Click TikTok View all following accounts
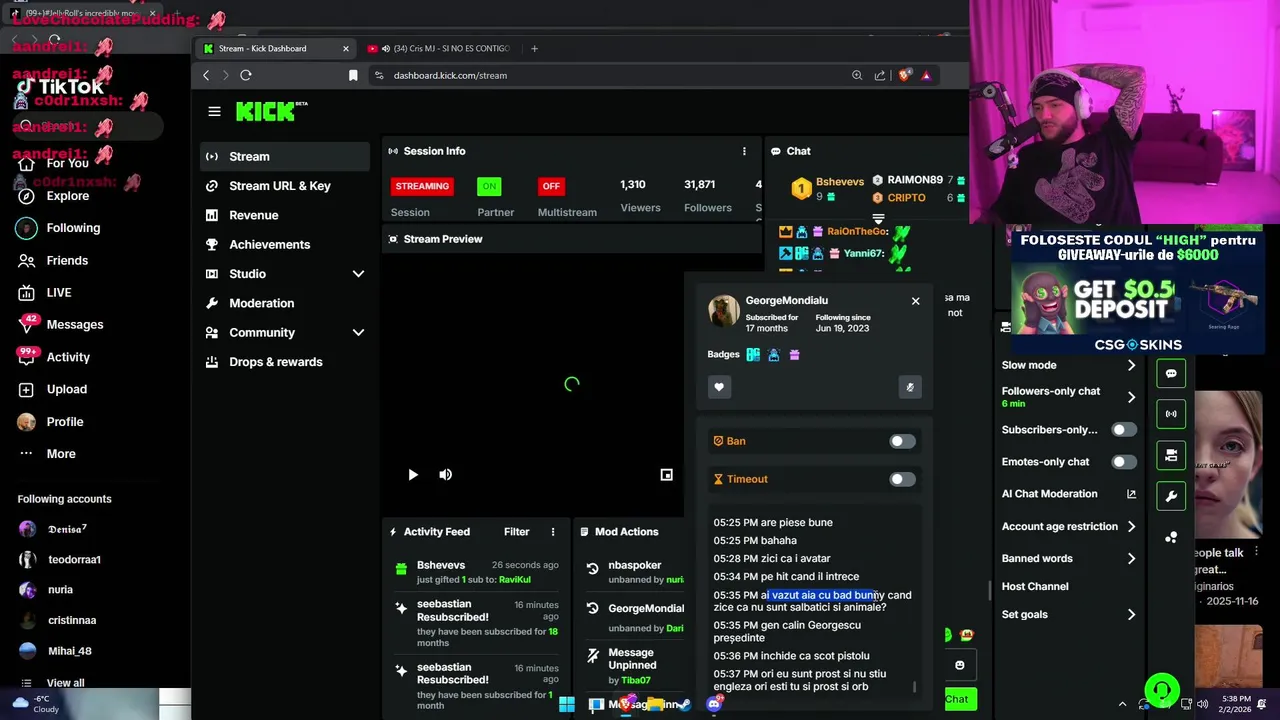The width and height of the screenshot is (1280, 720). 65,683
